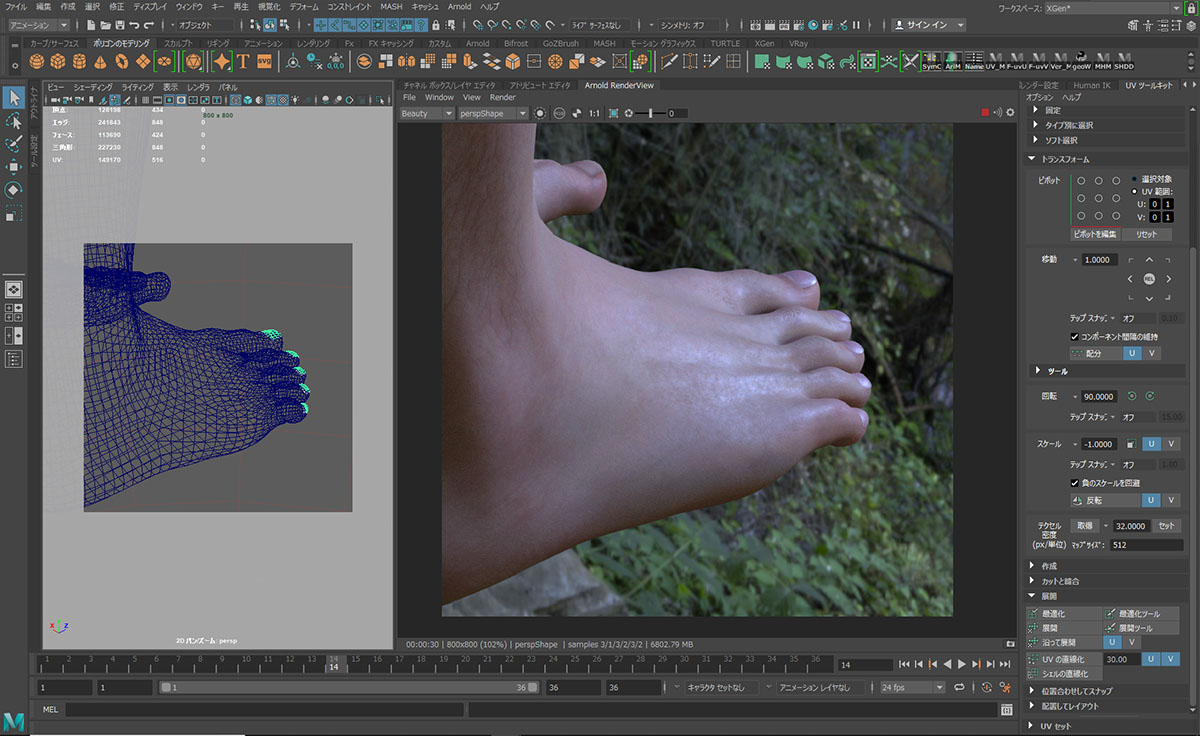Click the SHDD shelf icon
Viewport: 1200px width, 736px height.
(x=1124, y=62)
